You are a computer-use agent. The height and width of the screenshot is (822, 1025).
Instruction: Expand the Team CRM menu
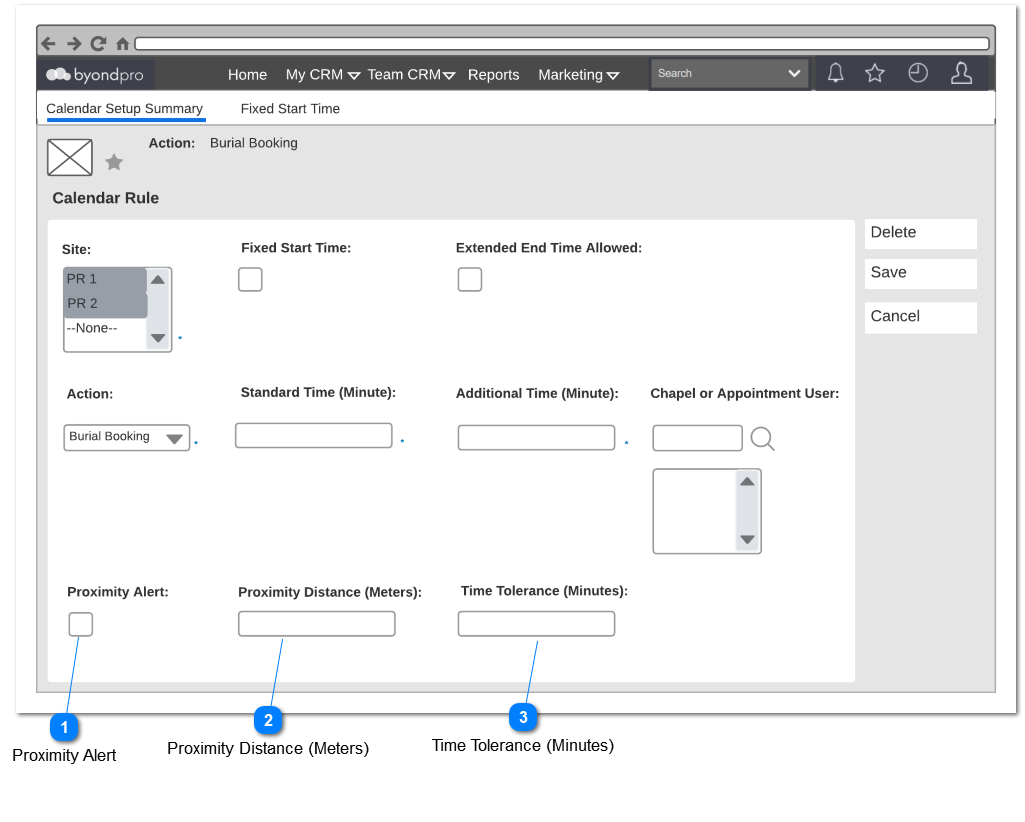(411, 75)
